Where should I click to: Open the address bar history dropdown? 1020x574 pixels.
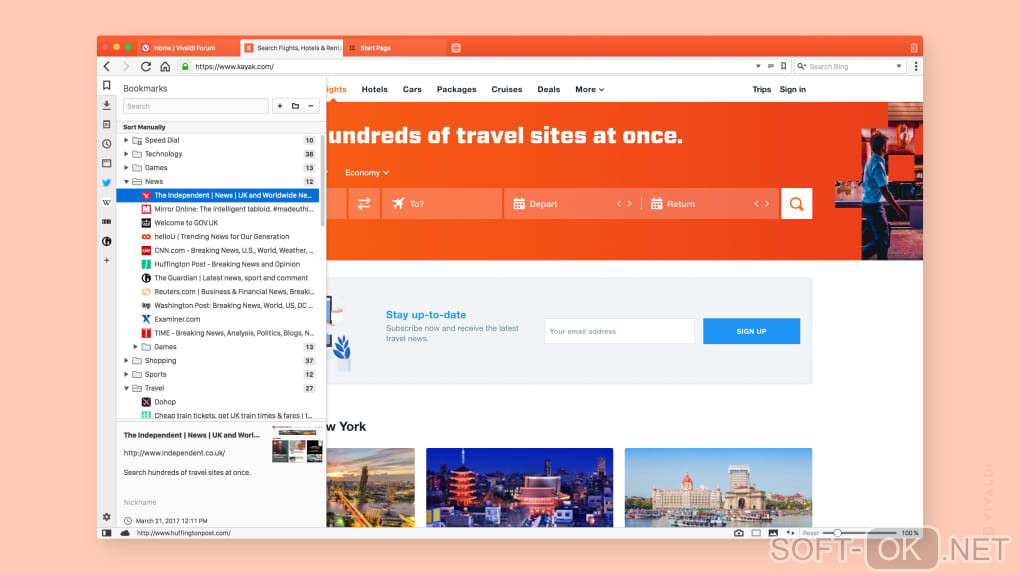[x=758, y=66]
